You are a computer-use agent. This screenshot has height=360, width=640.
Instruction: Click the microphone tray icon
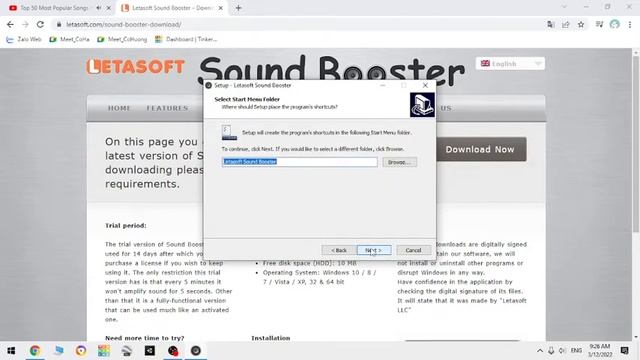pos(551,351)
